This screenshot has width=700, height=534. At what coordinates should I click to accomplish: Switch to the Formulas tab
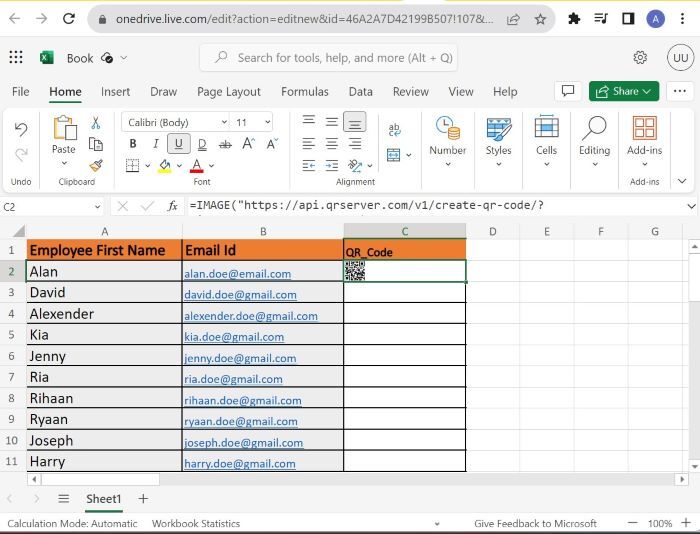coord(305,92)
